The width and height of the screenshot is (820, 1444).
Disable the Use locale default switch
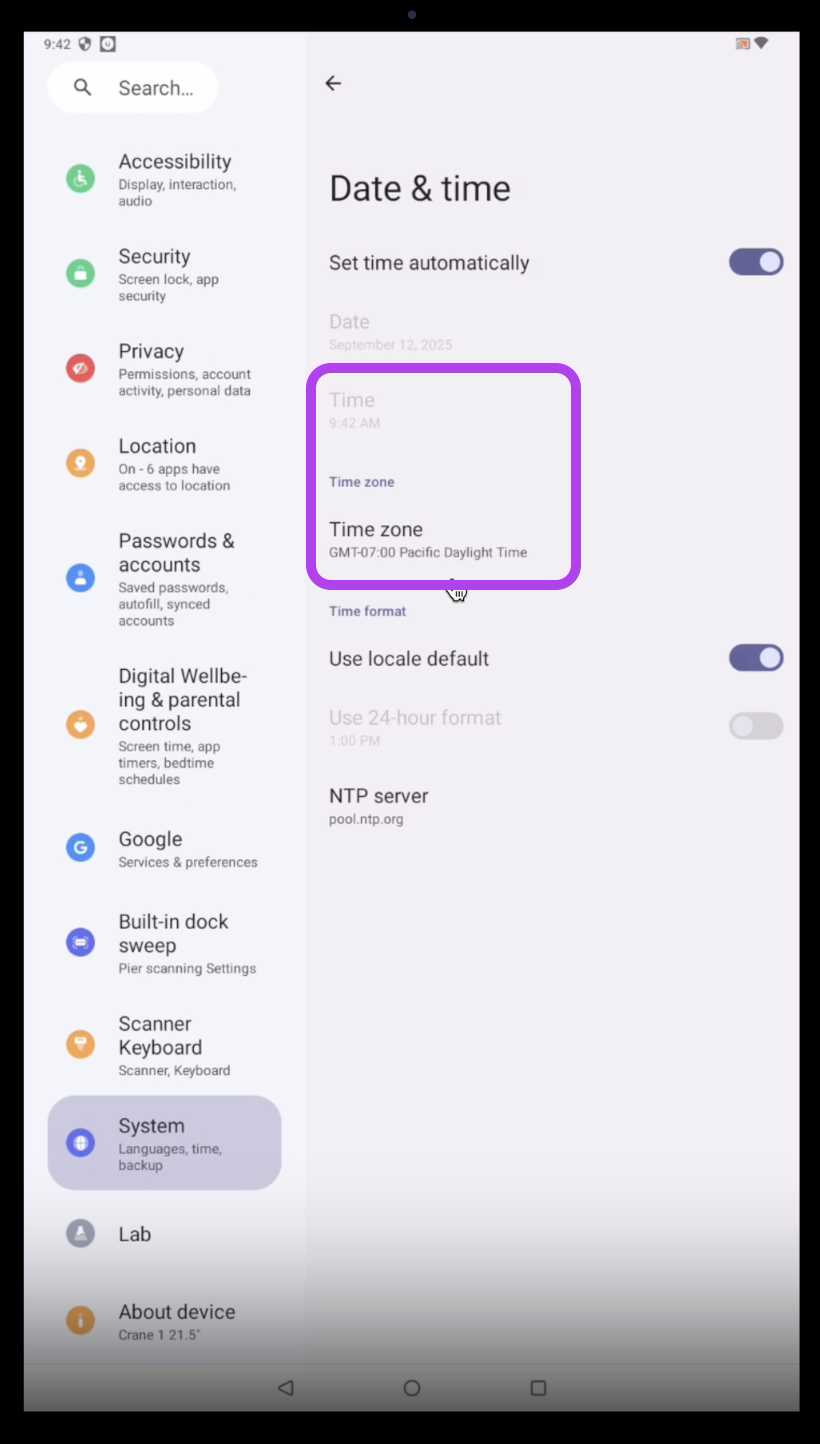point(756,658)
